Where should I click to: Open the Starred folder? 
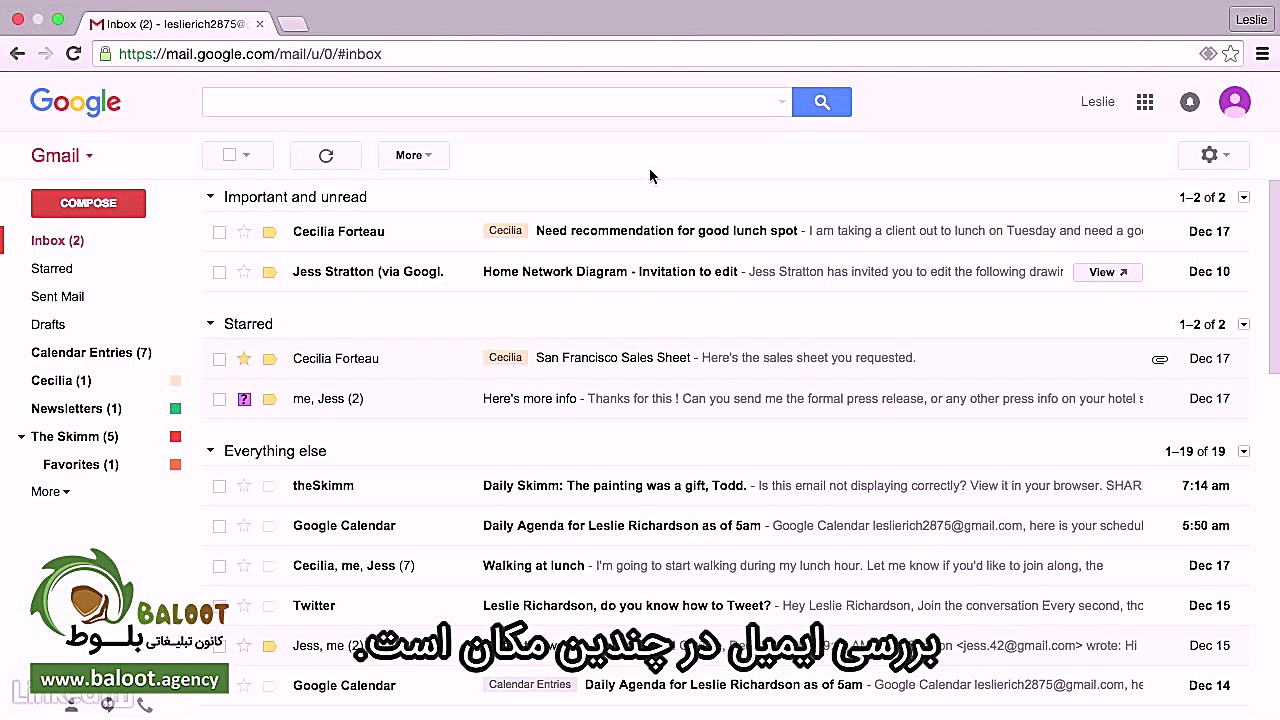point(51,268)
